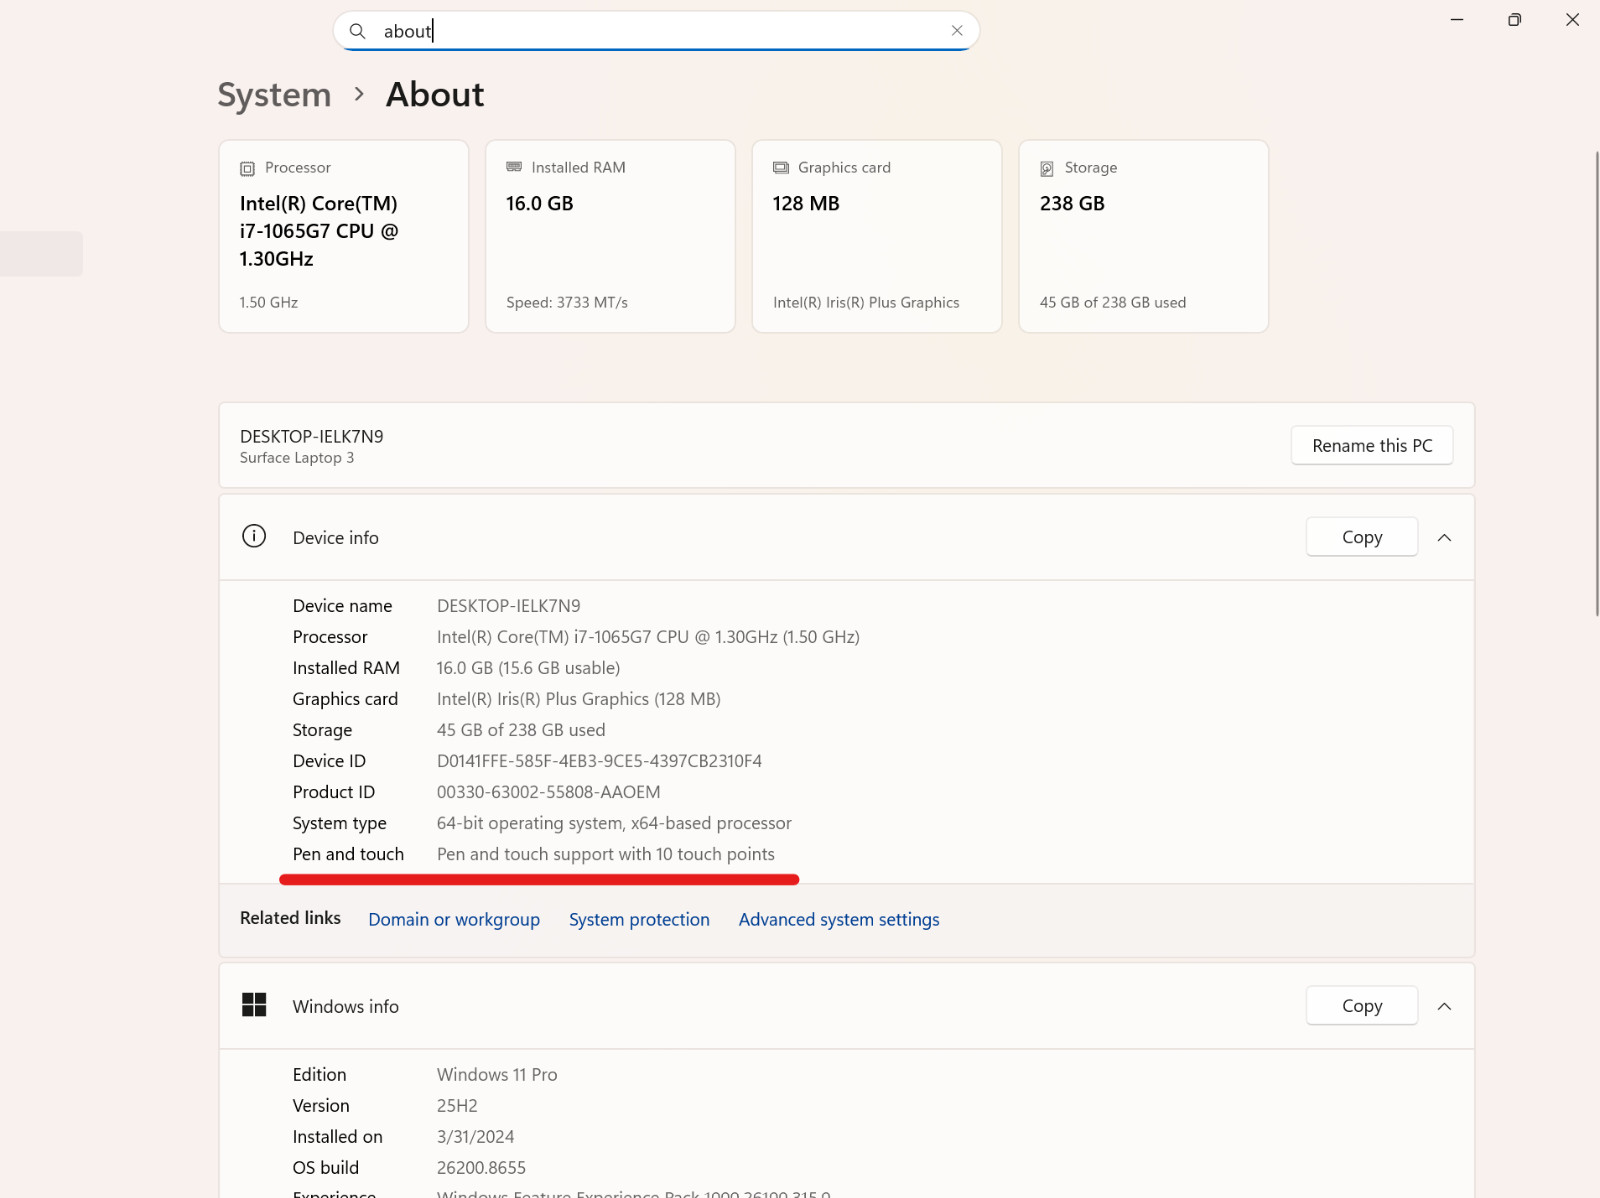Click the Processor chip icon on card
The height and width of the screenshot is (1198, 1600).
tap(247, 169)
